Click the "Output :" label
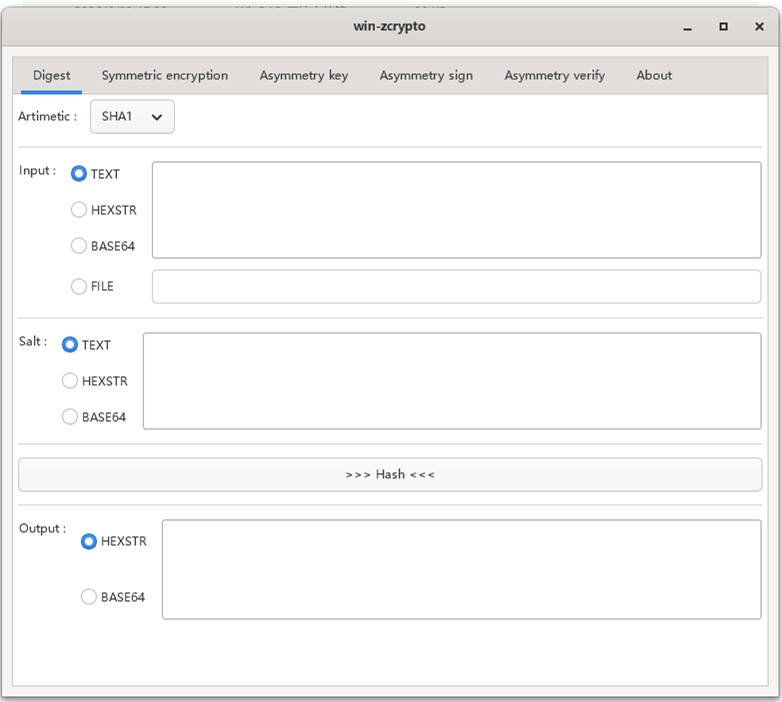 point(42,528)
